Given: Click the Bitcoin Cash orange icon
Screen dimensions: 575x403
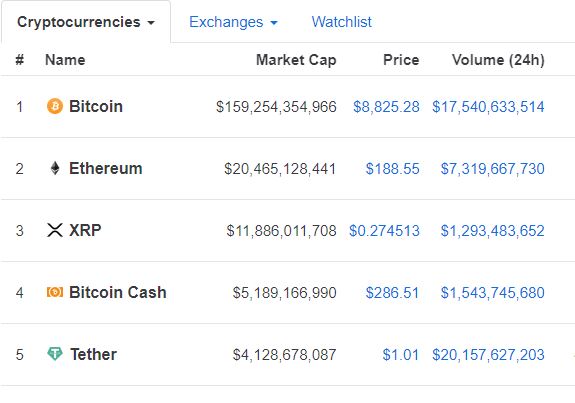Looking at the screenshot, I should click(x=55, y=292).
